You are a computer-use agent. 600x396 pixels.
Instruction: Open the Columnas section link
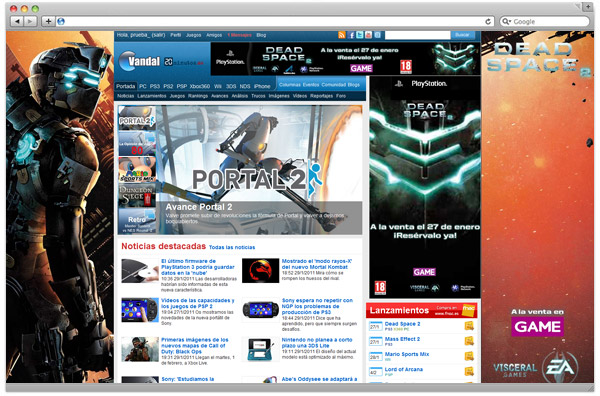click(x=290, y=85)
